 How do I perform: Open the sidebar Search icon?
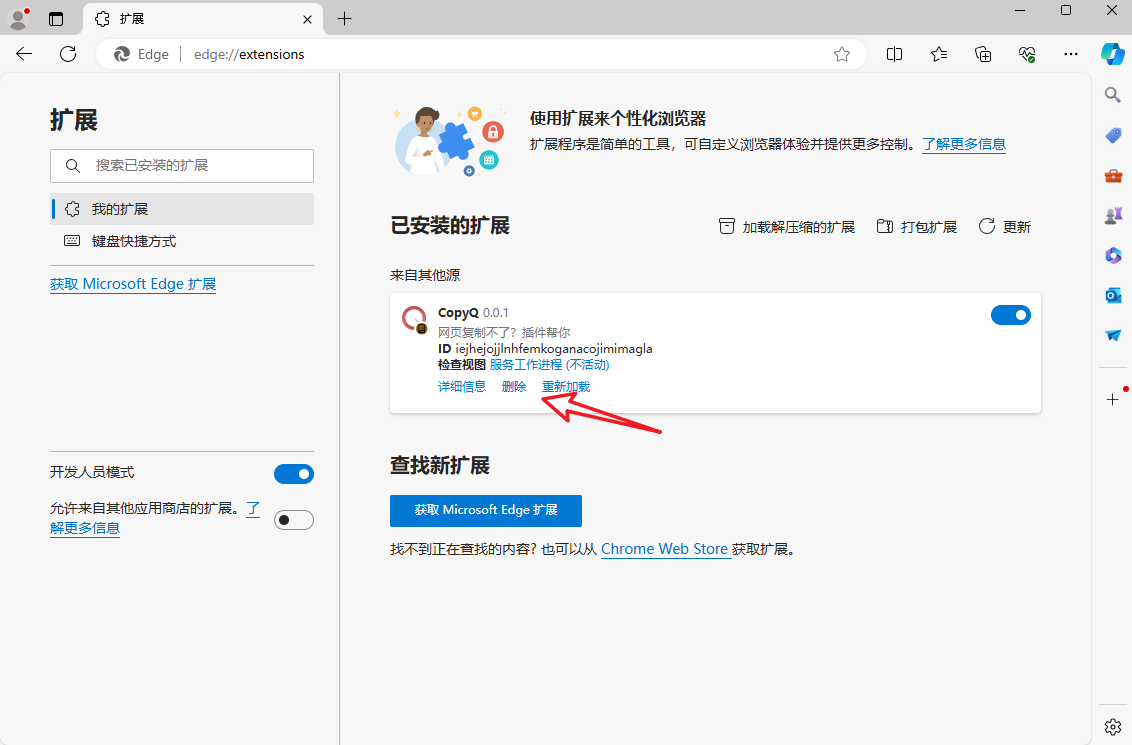(x=1113, y=94)
